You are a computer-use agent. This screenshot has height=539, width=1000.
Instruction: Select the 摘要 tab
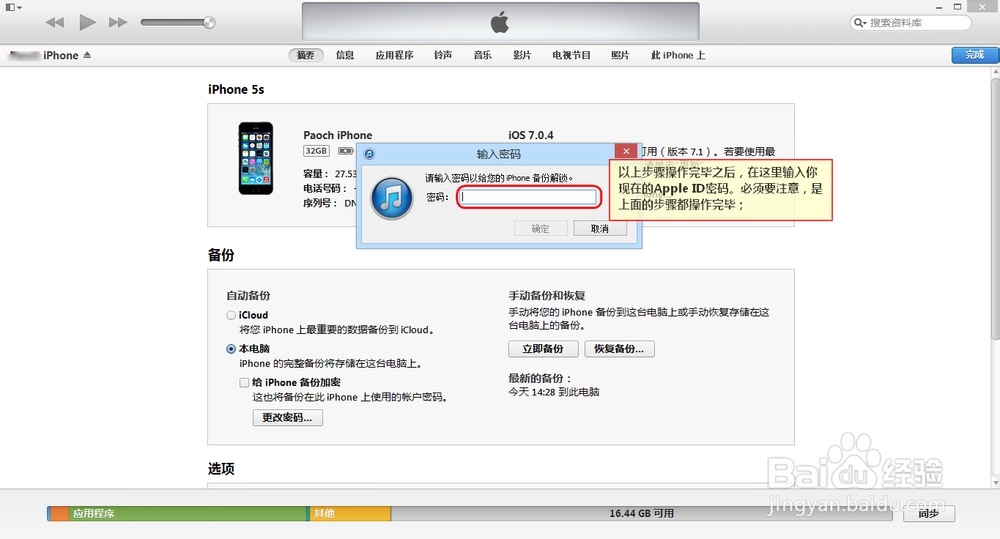tap(305, 55)
